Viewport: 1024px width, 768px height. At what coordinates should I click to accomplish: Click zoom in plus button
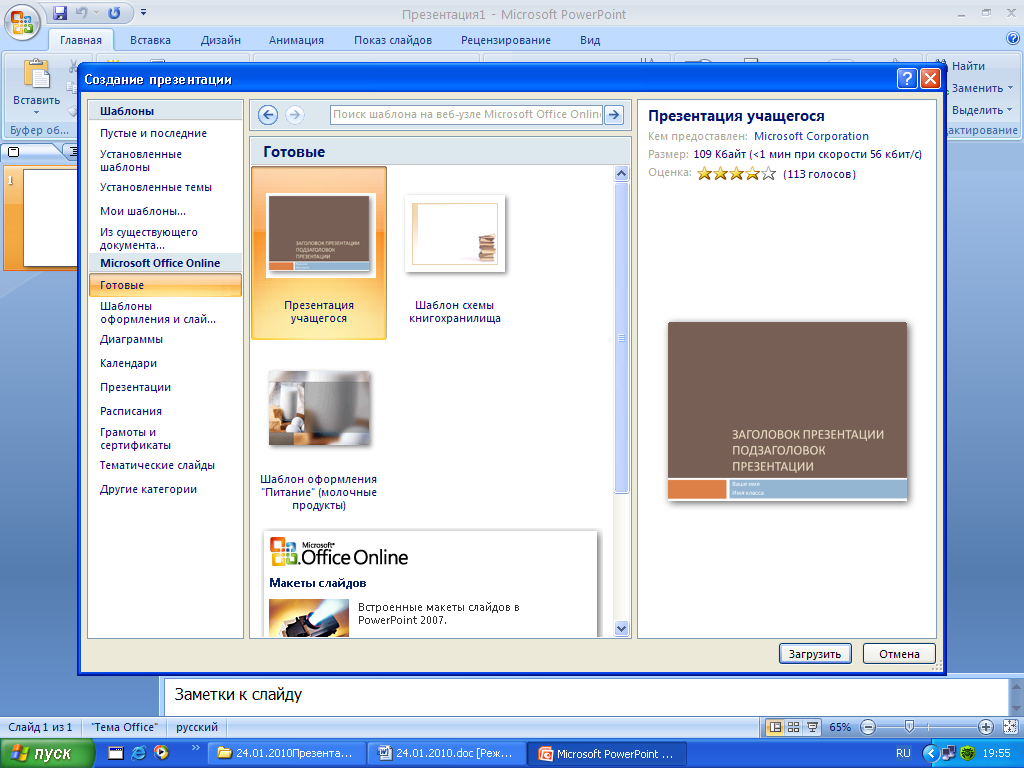click(985, 727)
